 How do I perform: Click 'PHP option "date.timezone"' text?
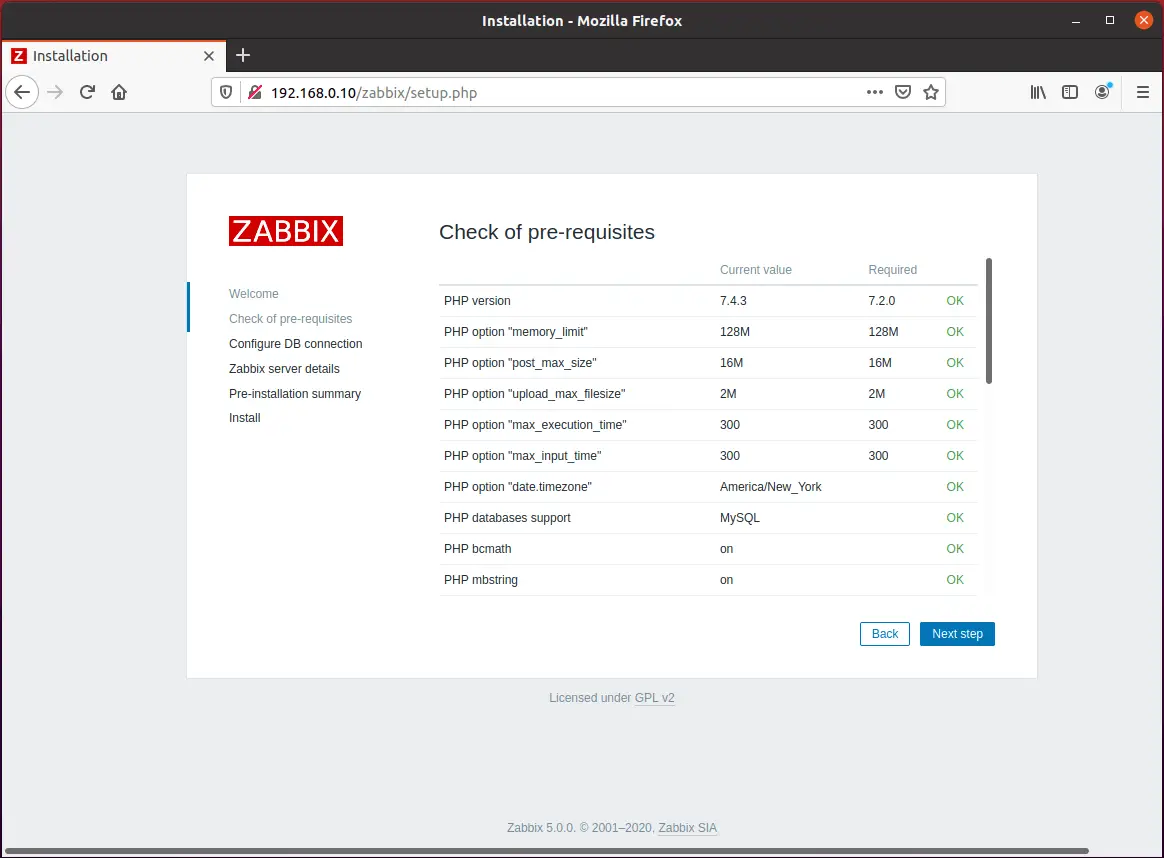(518, 487)
